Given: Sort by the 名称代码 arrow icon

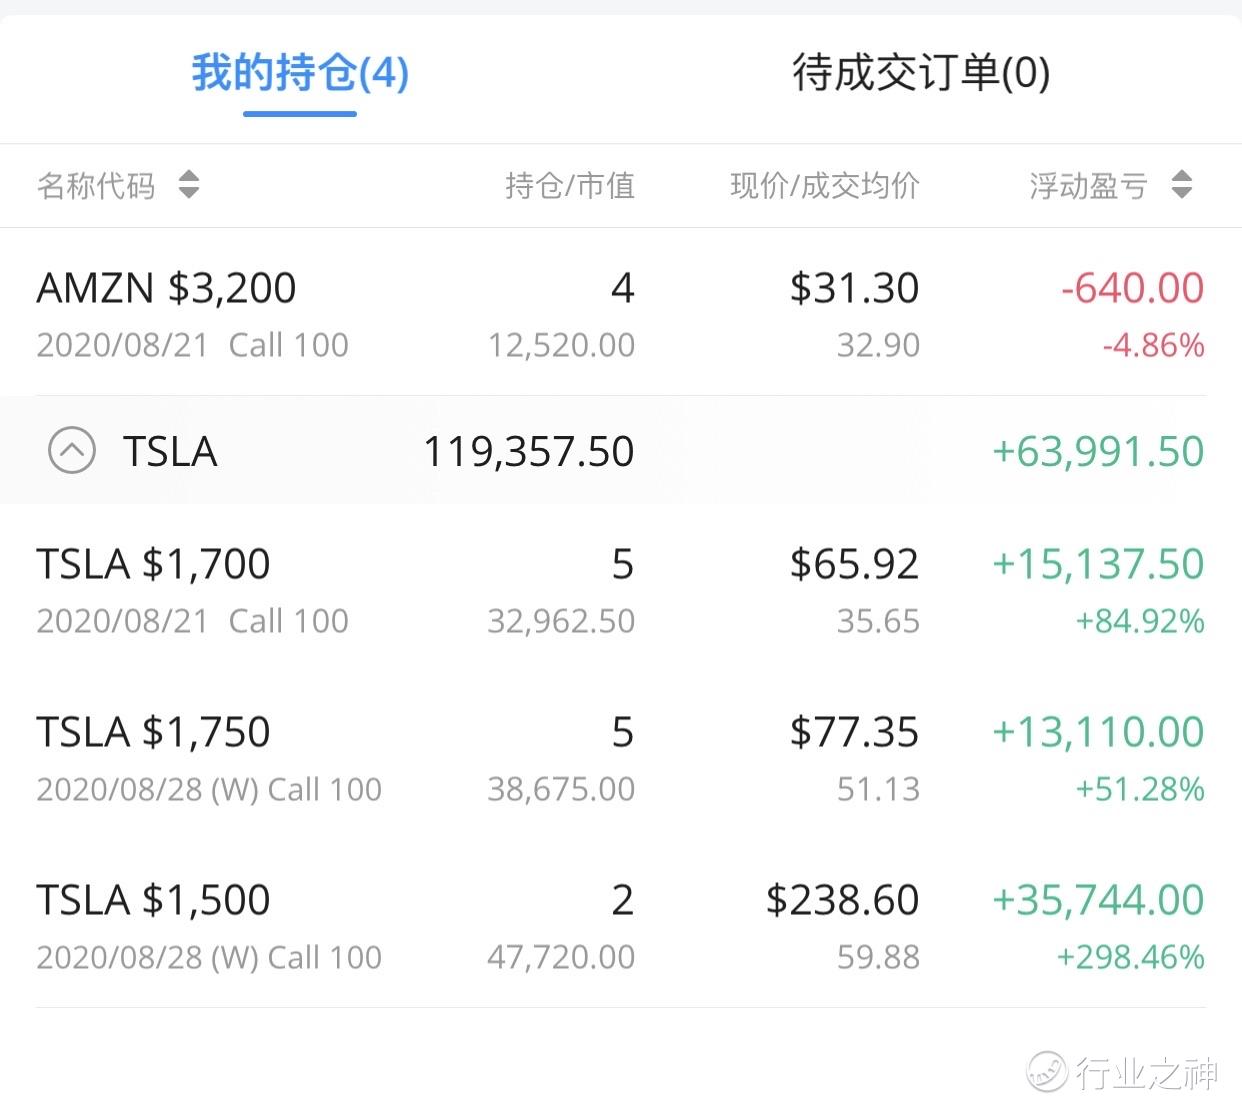Looking at the screenshot, I should (x=189, y=185).
